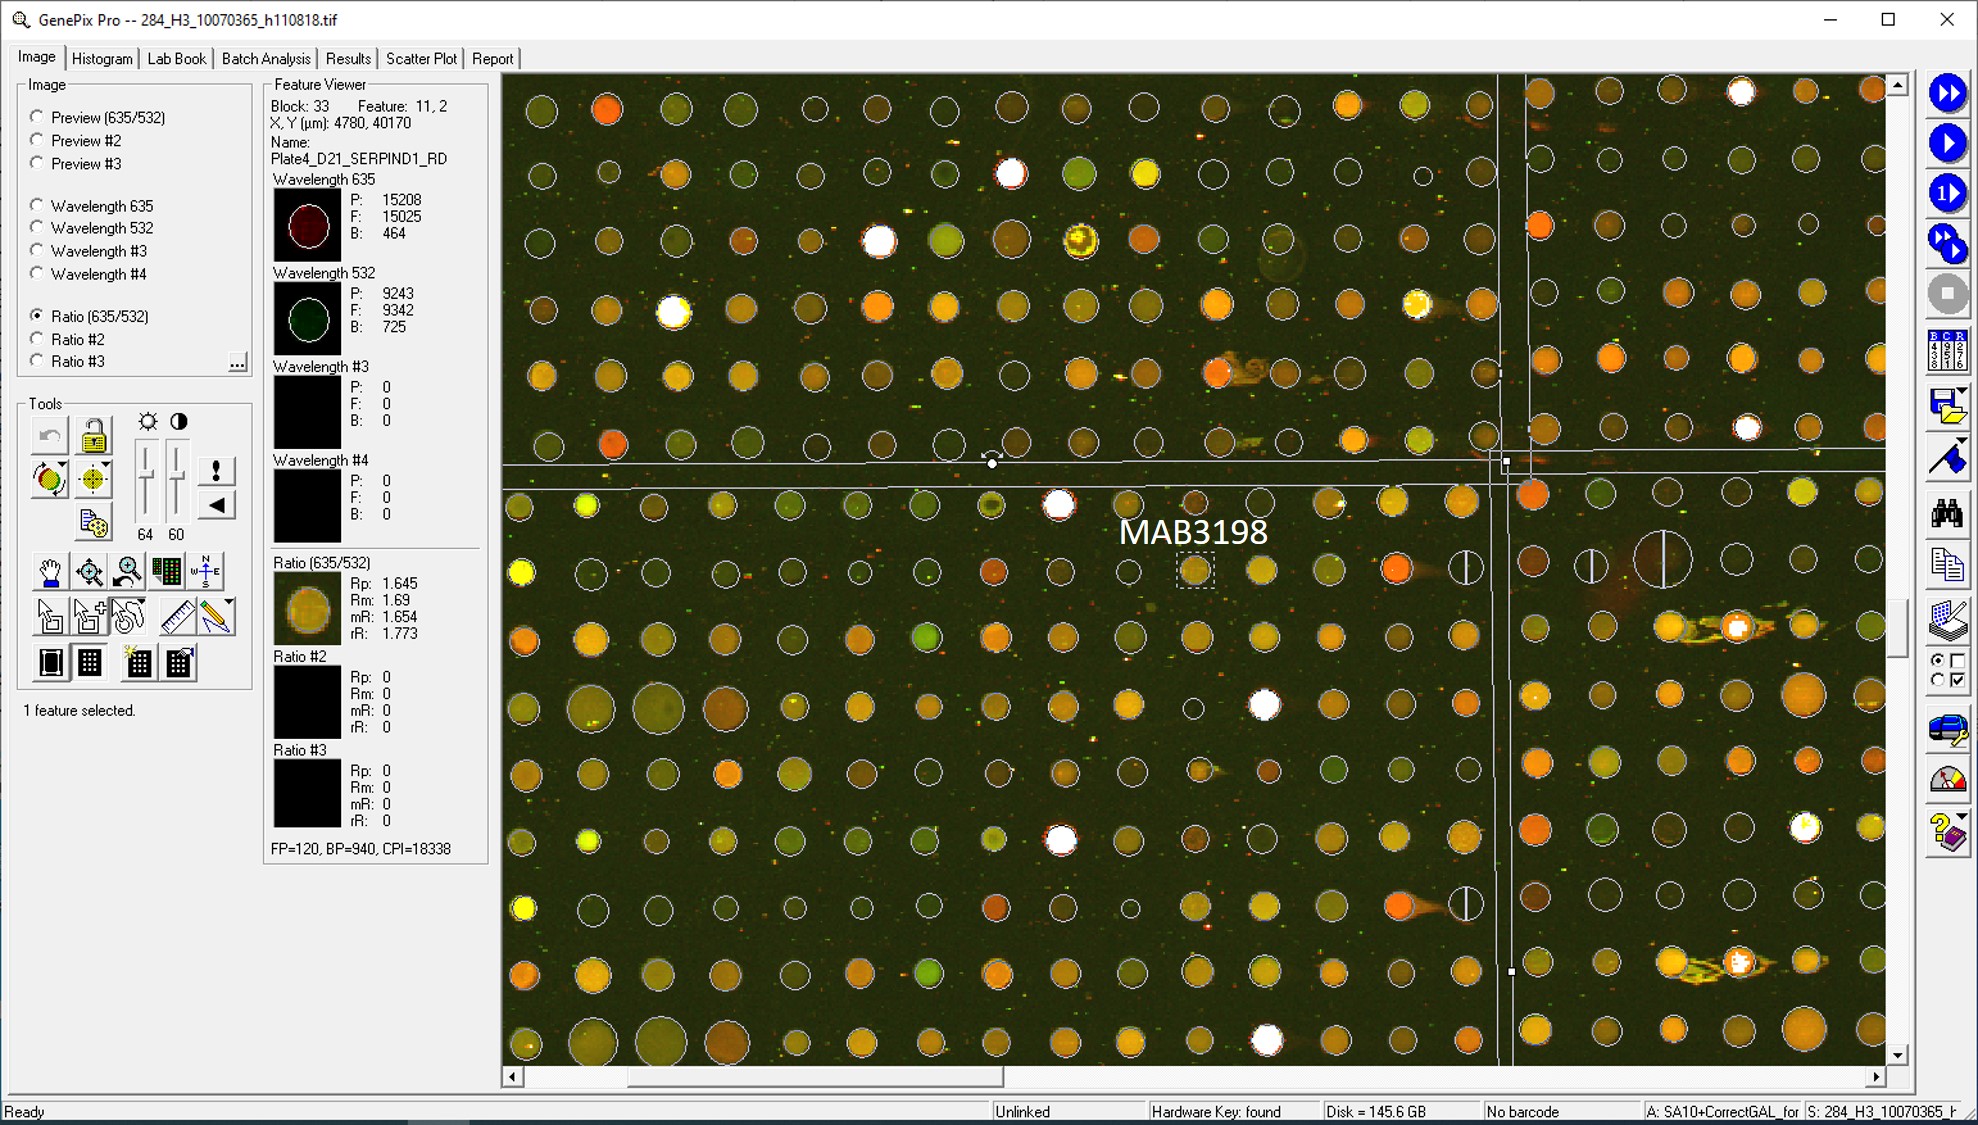Click the undo zoom magnifier tool
The image size is (1978, 1125).
pyautogui.click(x=128, y=572)
